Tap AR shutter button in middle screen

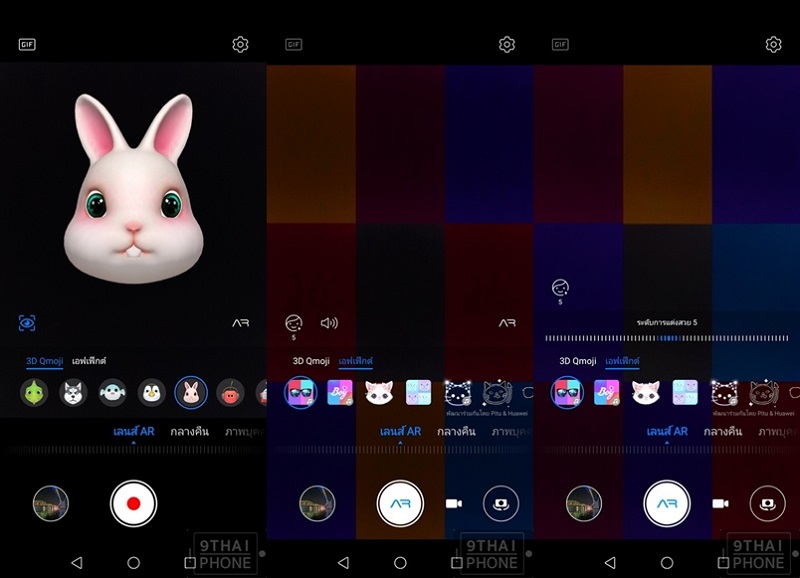pos(401,504)
